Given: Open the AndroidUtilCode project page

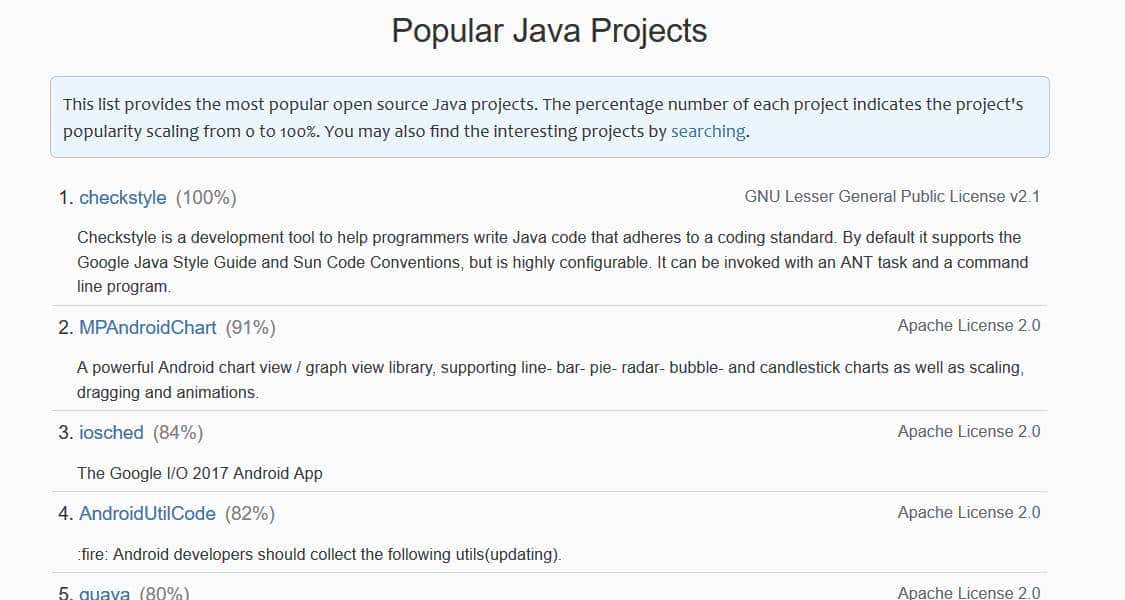Looking at the screenshot, I should (146, 513).
